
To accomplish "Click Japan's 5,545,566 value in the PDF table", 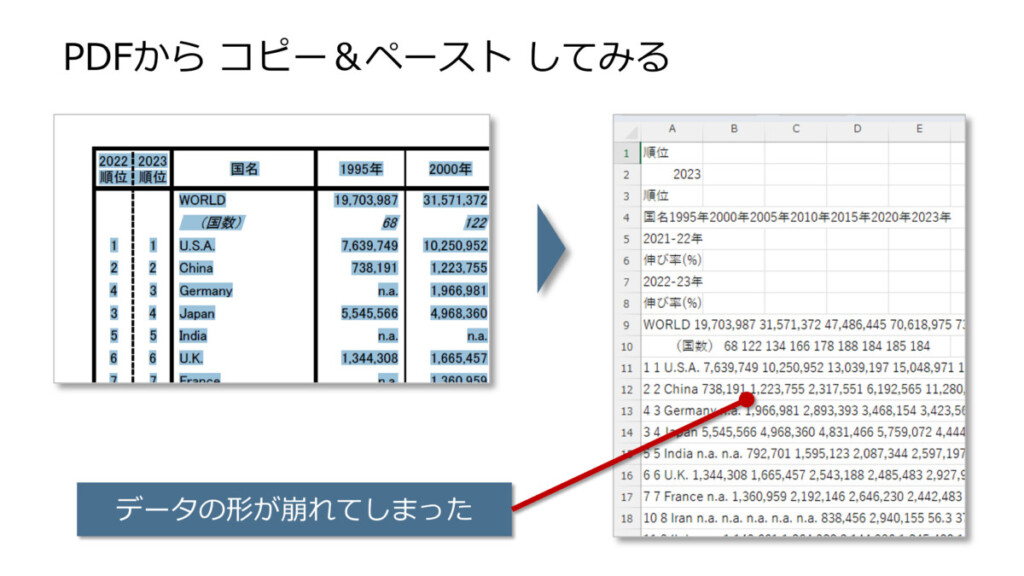I will pos(369,313).
